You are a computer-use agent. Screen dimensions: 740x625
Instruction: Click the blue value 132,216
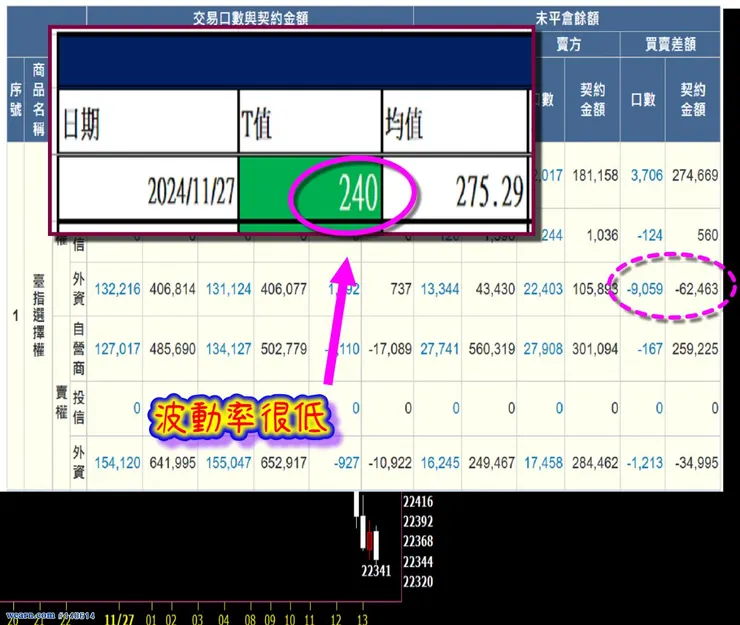click(x=118, y=289)
